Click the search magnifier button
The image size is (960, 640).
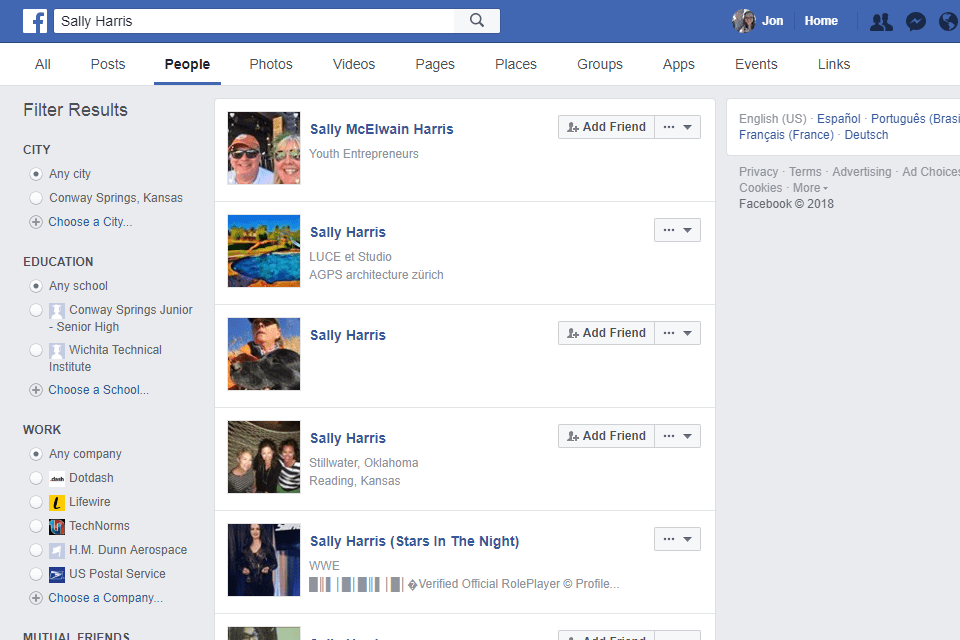477,21
